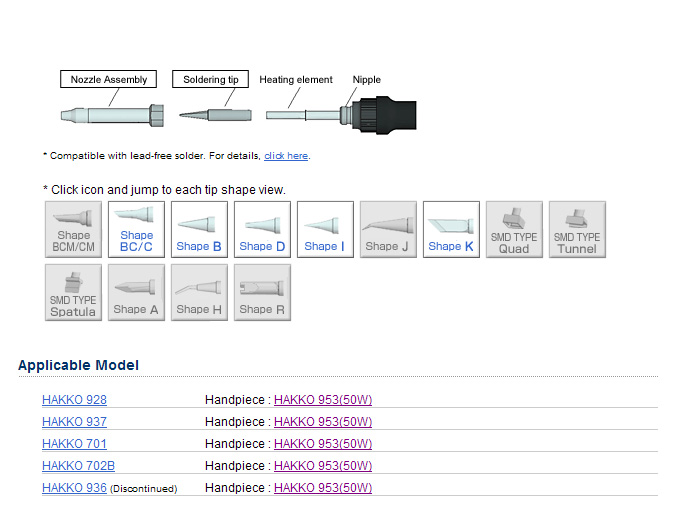700x513 pixels.
Task: Jump to Shape K tip view
Action: click(x=451, y=230)
